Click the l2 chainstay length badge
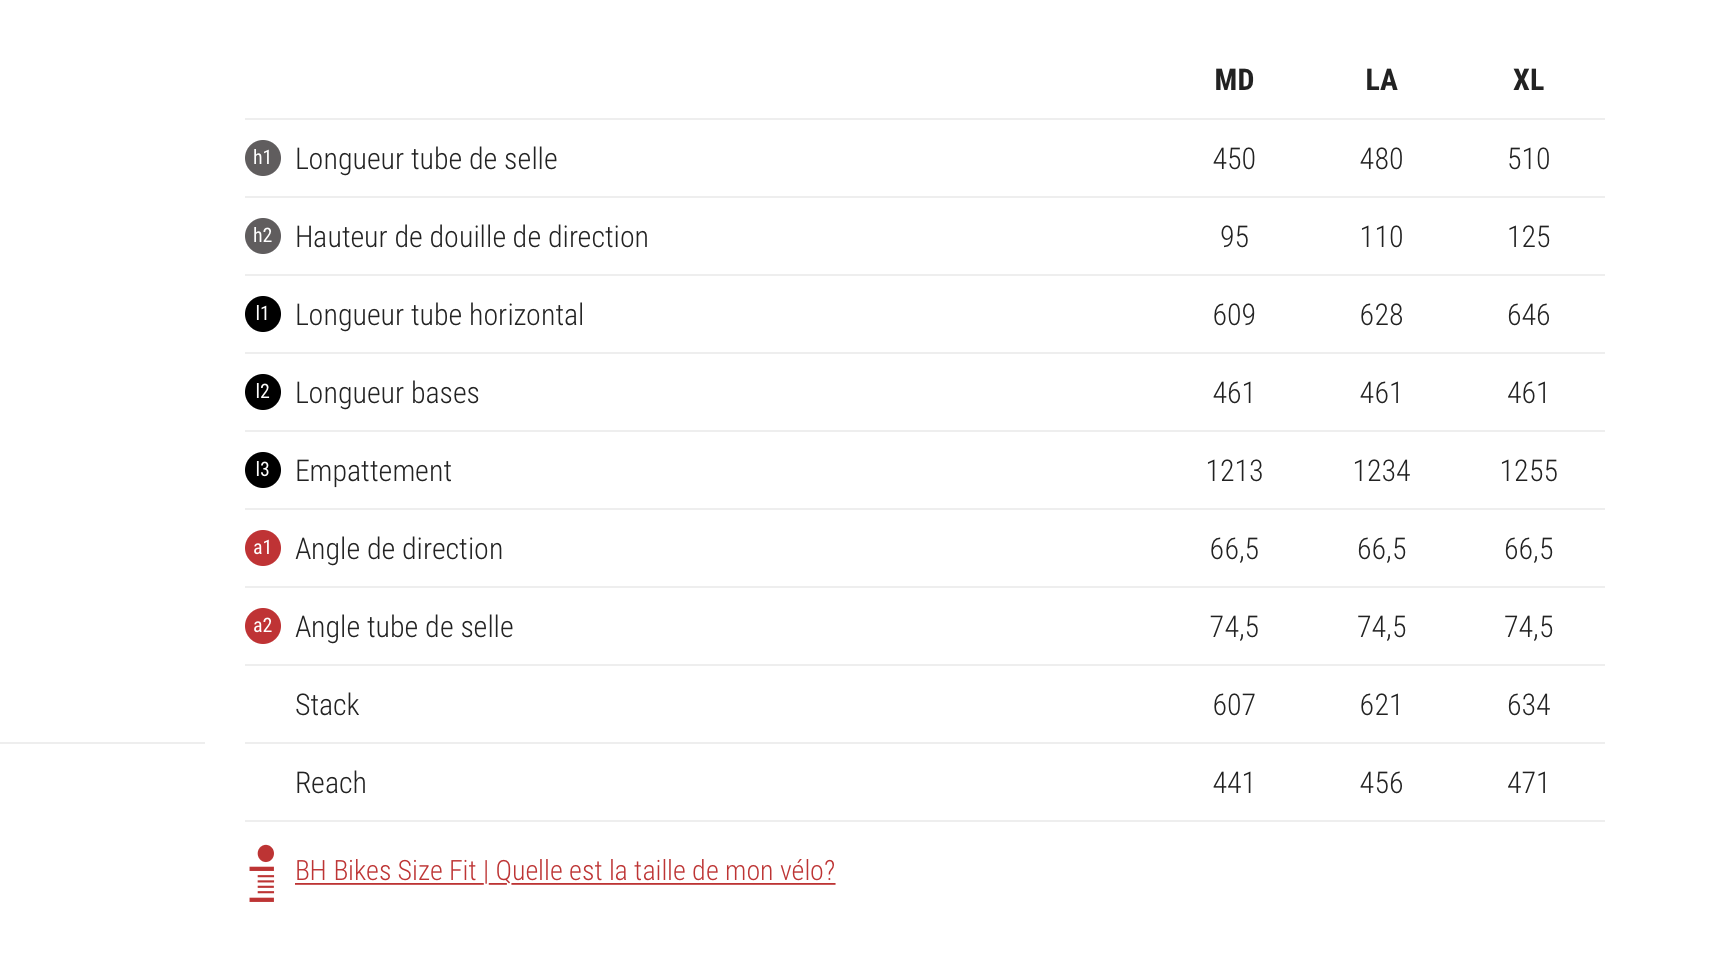Screen dimensions: 1736x977 (x=263, y=392)
